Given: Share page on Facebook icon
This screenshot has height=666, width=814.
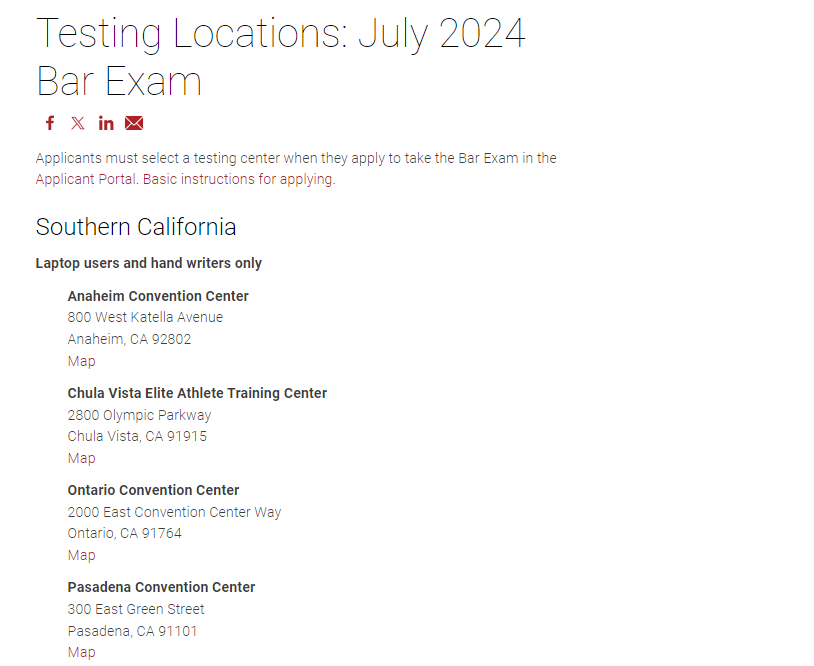Looking at the screenshot, I should coord(50,123).
